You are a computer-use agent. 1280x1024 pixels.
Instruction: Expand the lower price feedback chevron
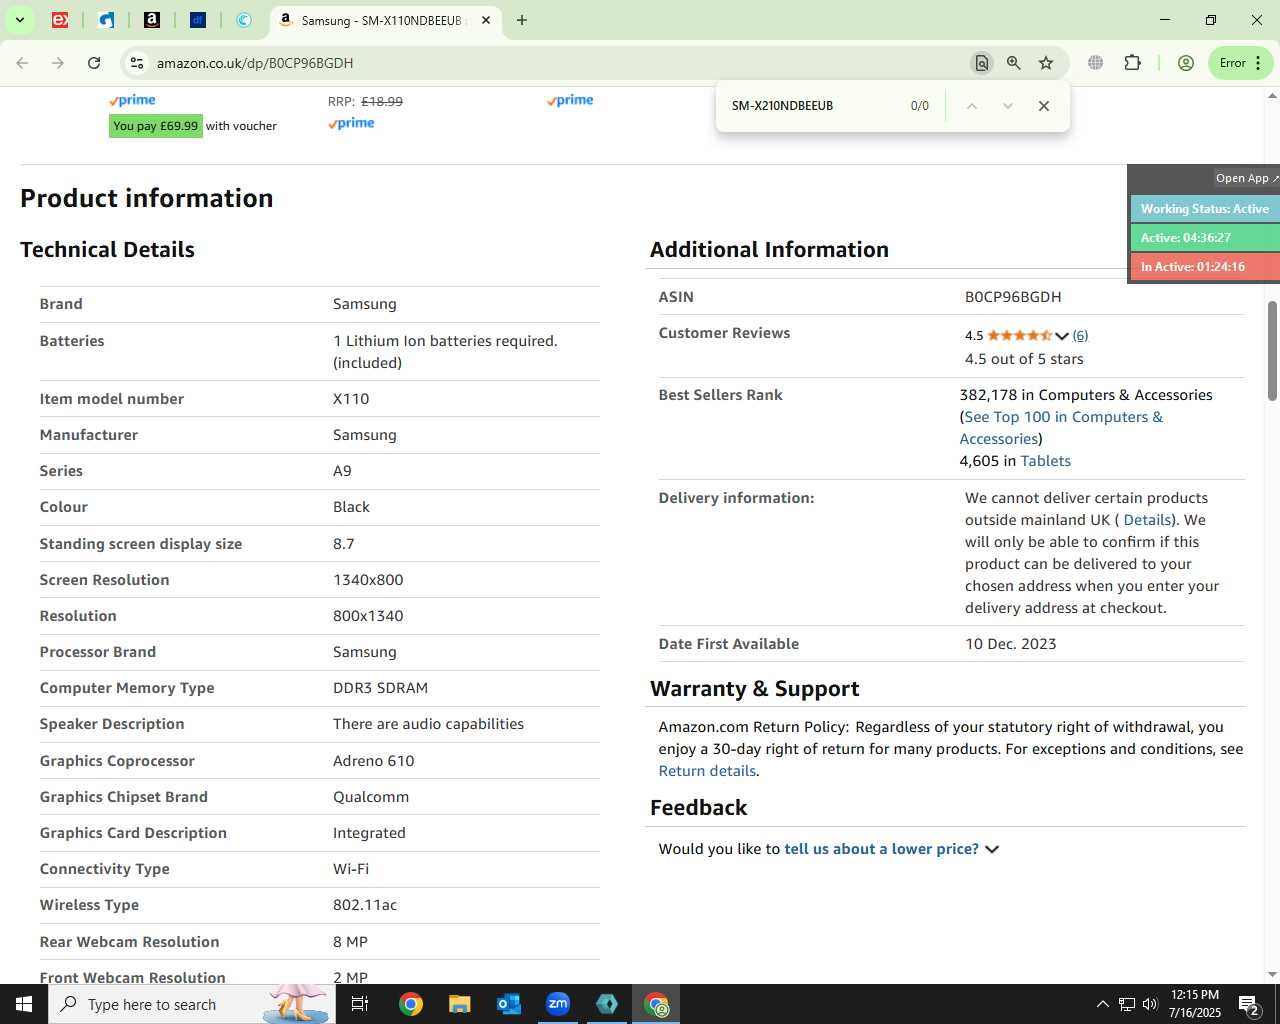[x=992, y=849]
